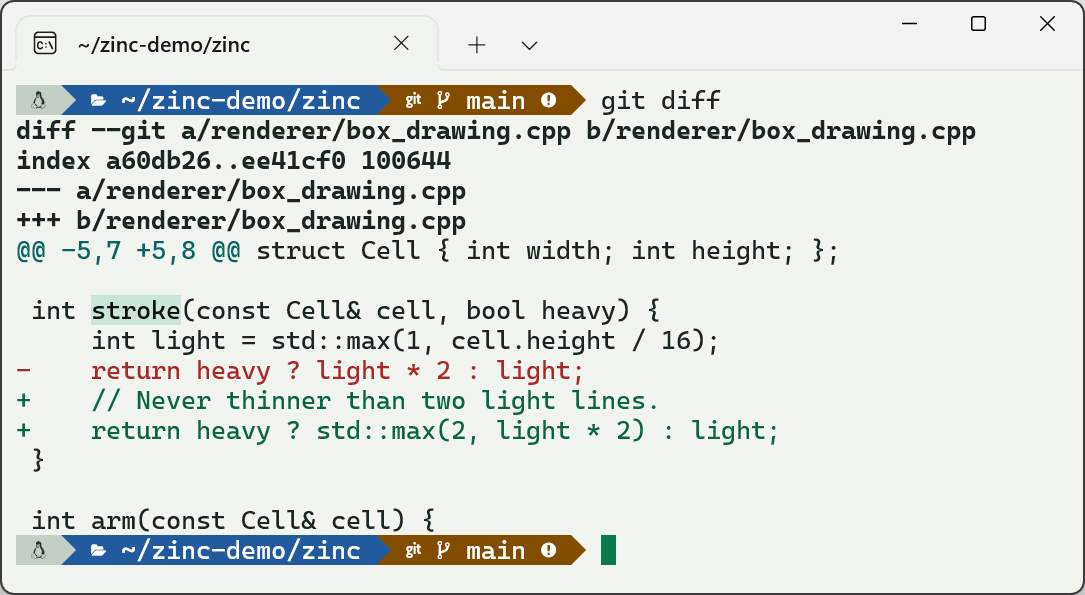Click the 'int arm(const Cell& cell)' line
The width and height of the screenshot is (1085, 595).
(233, 521)
